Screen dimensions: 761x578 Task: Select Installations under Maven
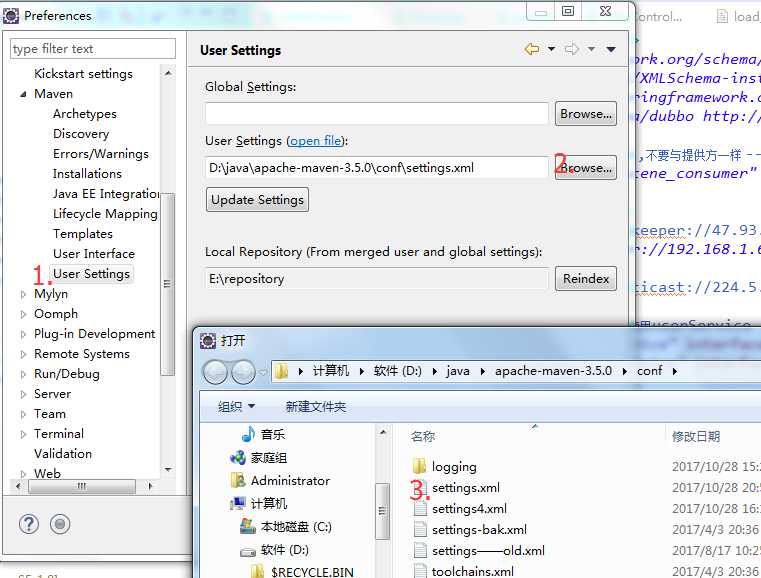click(x=87, y=174)
